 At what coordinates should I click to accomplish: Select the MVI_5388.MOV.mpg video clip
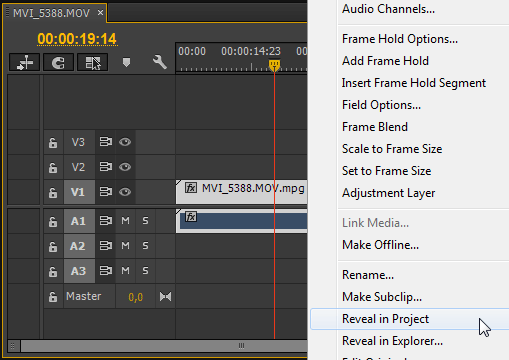[241, 192]
